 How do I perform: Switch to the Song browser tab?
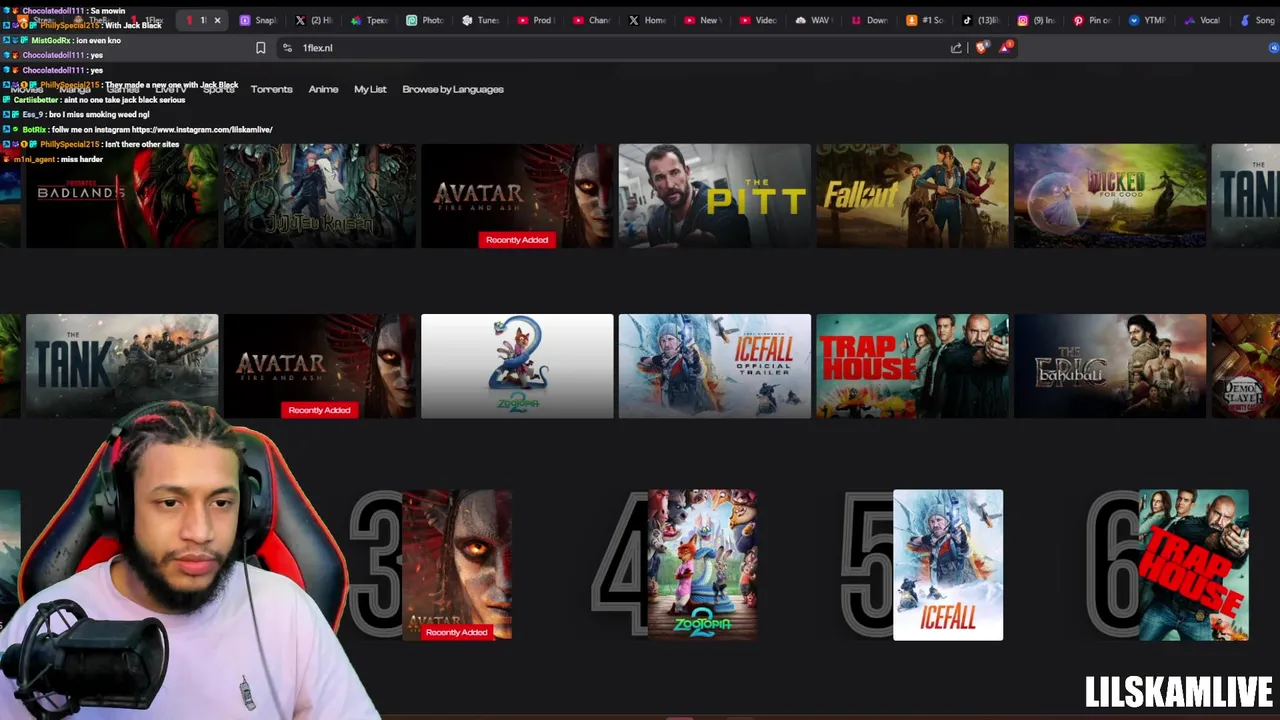click(1258, 20)
